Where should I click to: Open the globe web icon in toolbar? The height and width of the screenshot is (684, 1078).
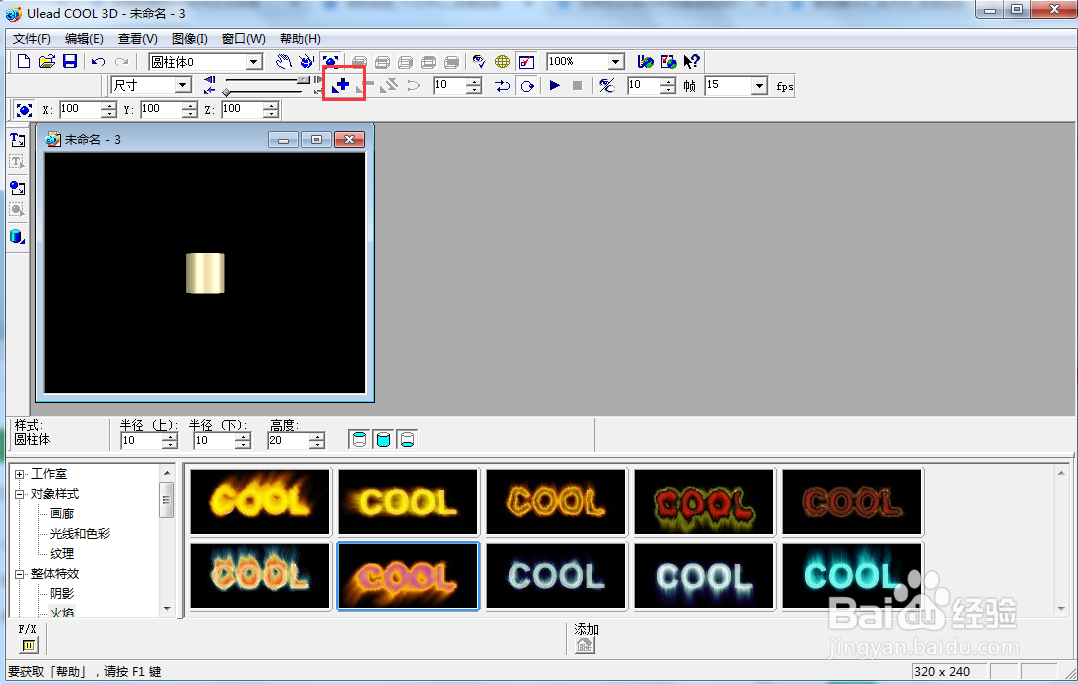[x=503, y=62]
